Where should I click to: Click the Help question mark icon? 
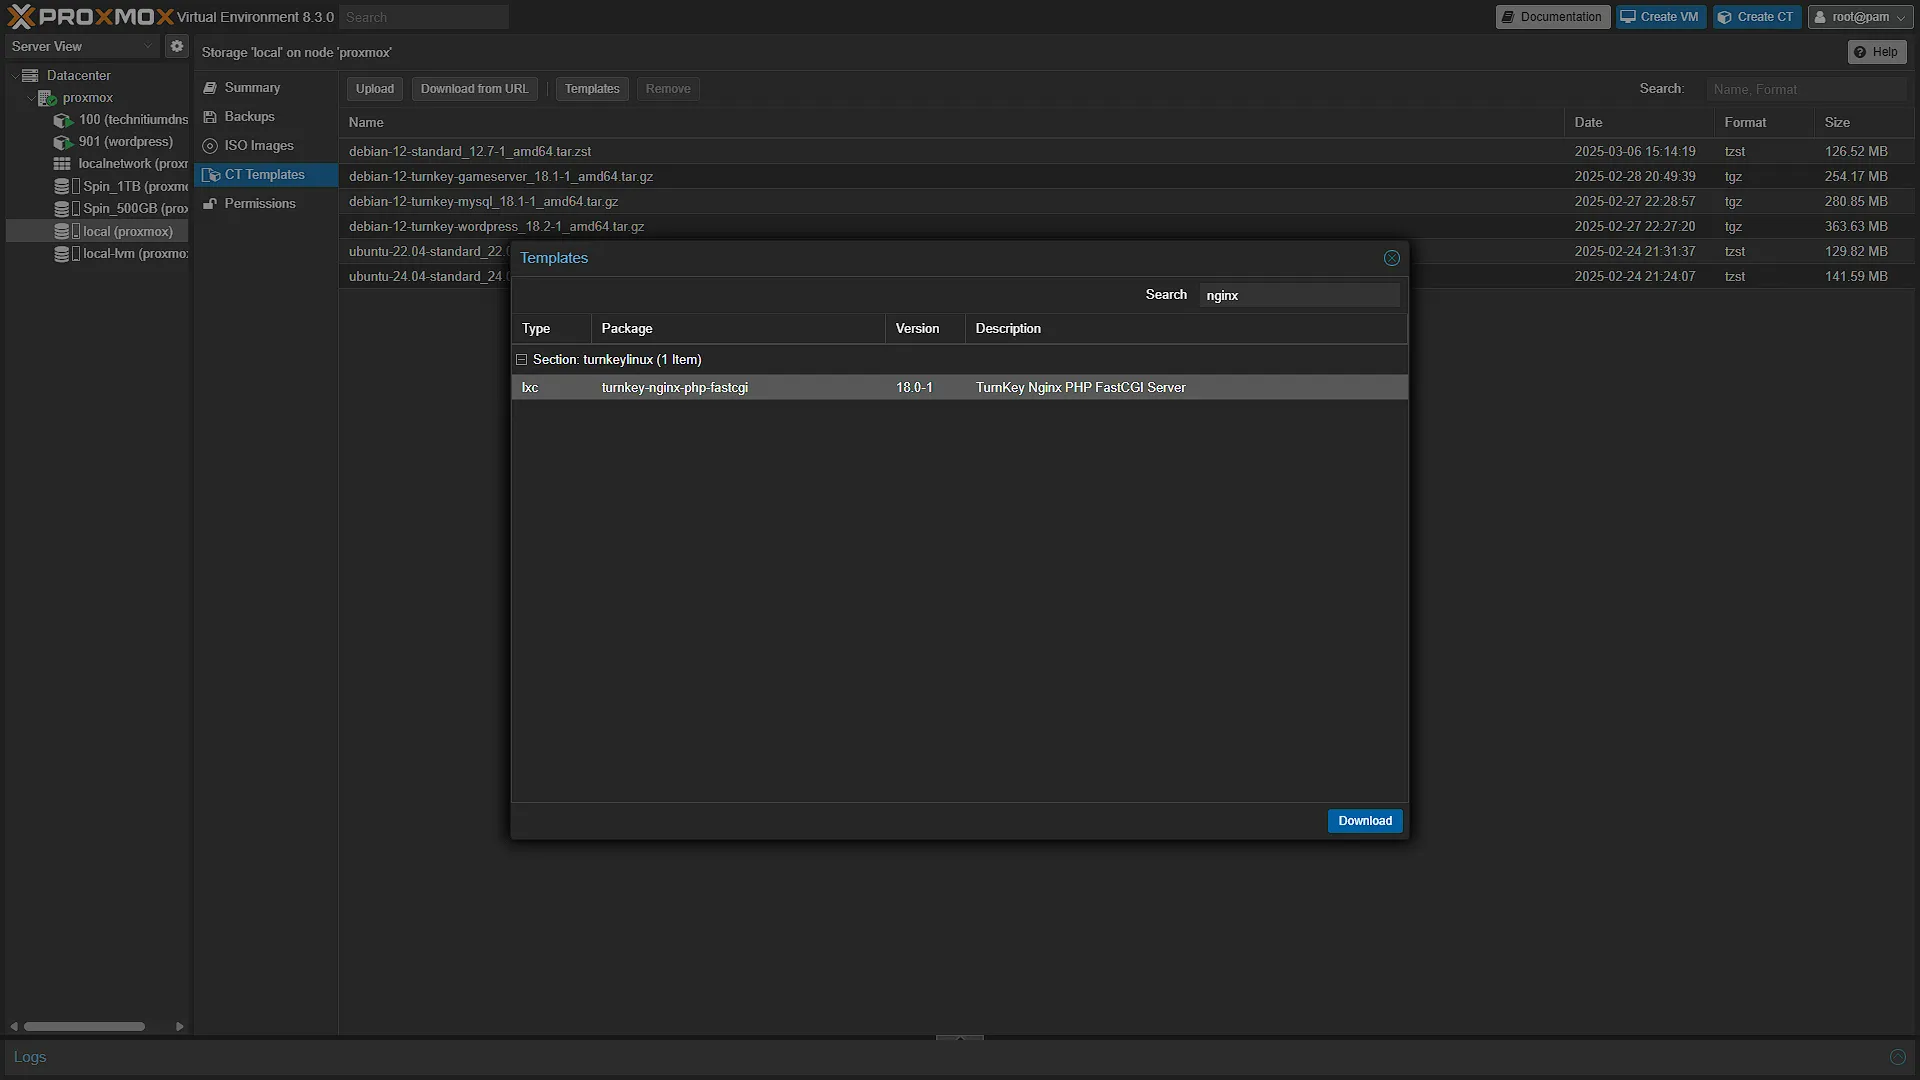pos(1860,52)
